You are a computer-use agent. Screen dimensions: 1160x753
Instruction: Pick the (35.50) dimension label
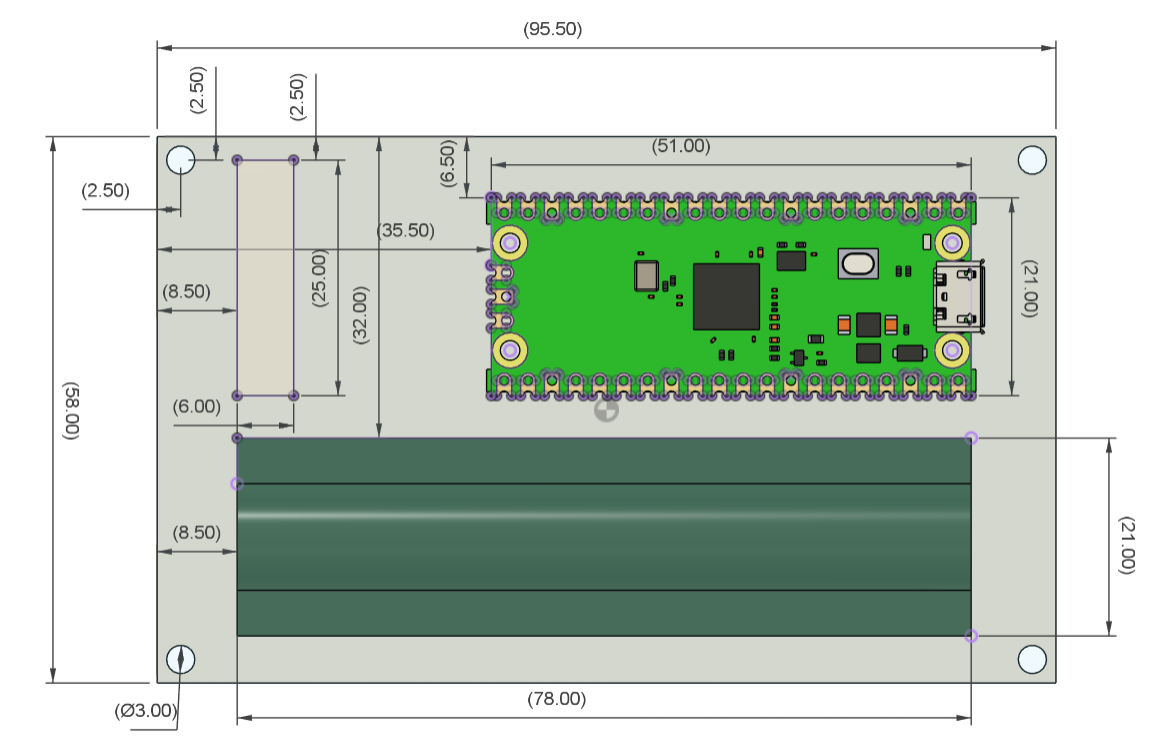pos(405,230)
